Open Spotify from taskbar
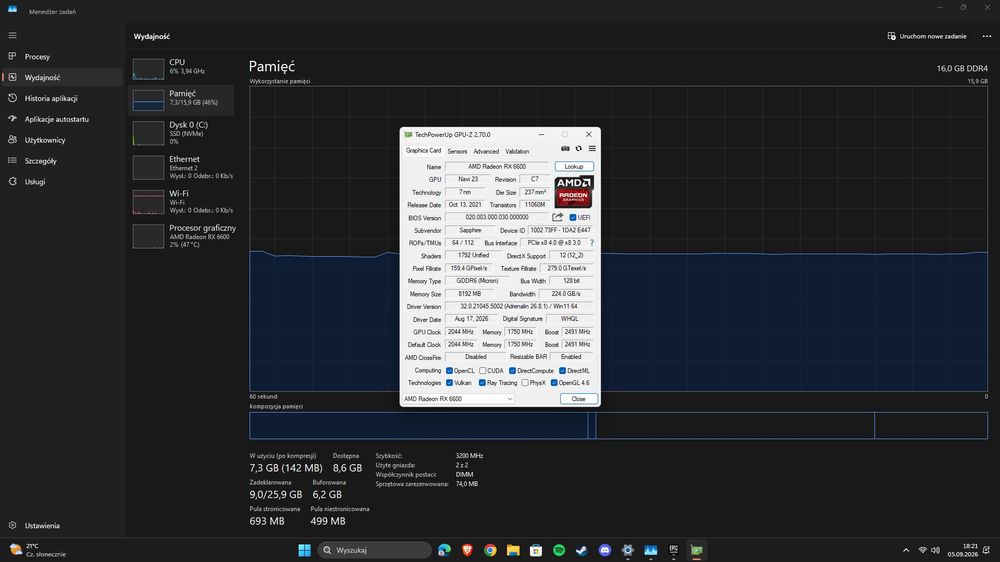This screenshot has height=562, width=1000. click(559, 550)
